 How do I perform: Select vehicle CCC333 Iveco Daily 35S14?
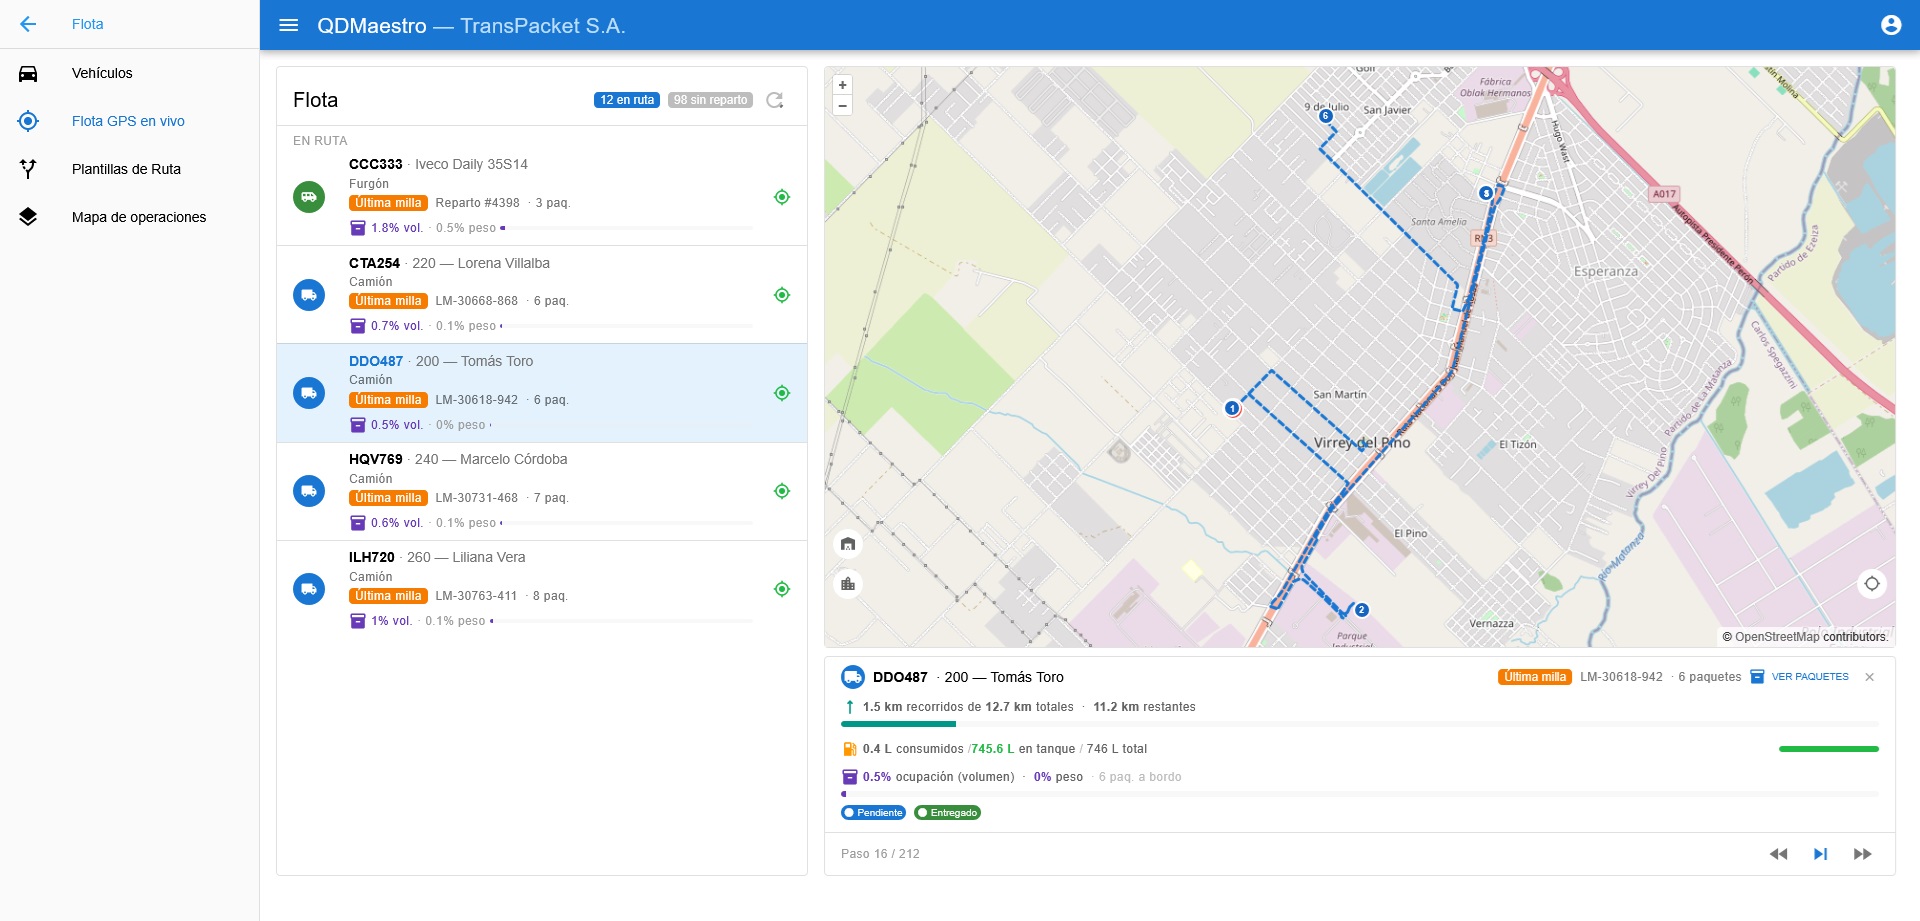coord(542,196)
